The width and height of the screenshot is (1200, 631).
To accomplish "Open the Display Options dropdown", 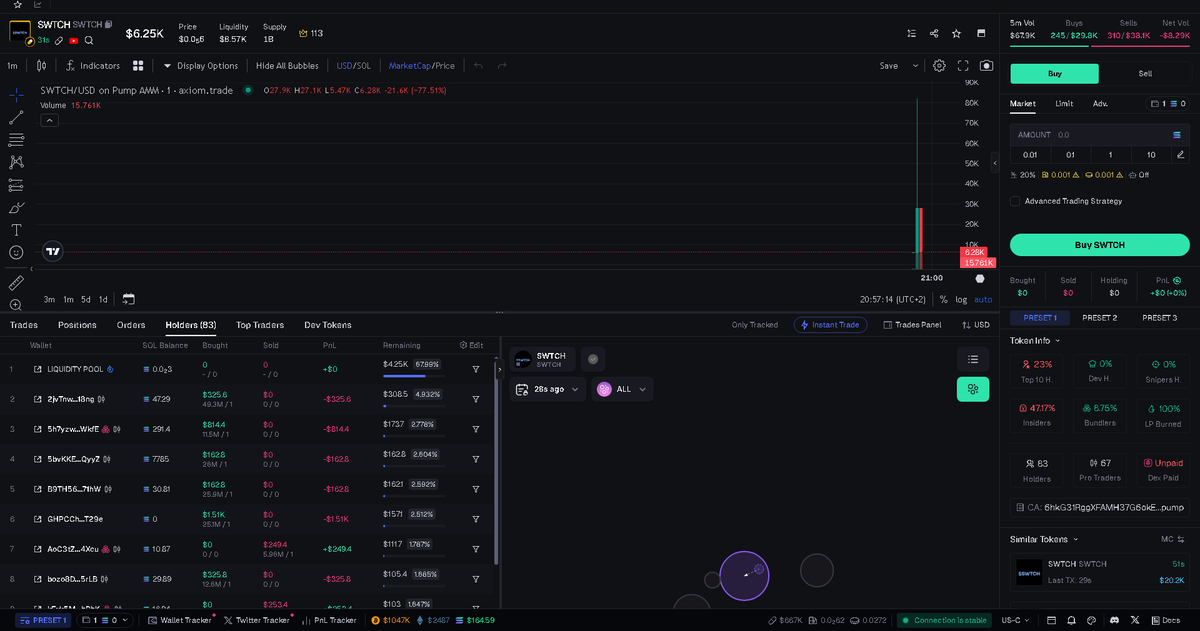I will point(201,66).
